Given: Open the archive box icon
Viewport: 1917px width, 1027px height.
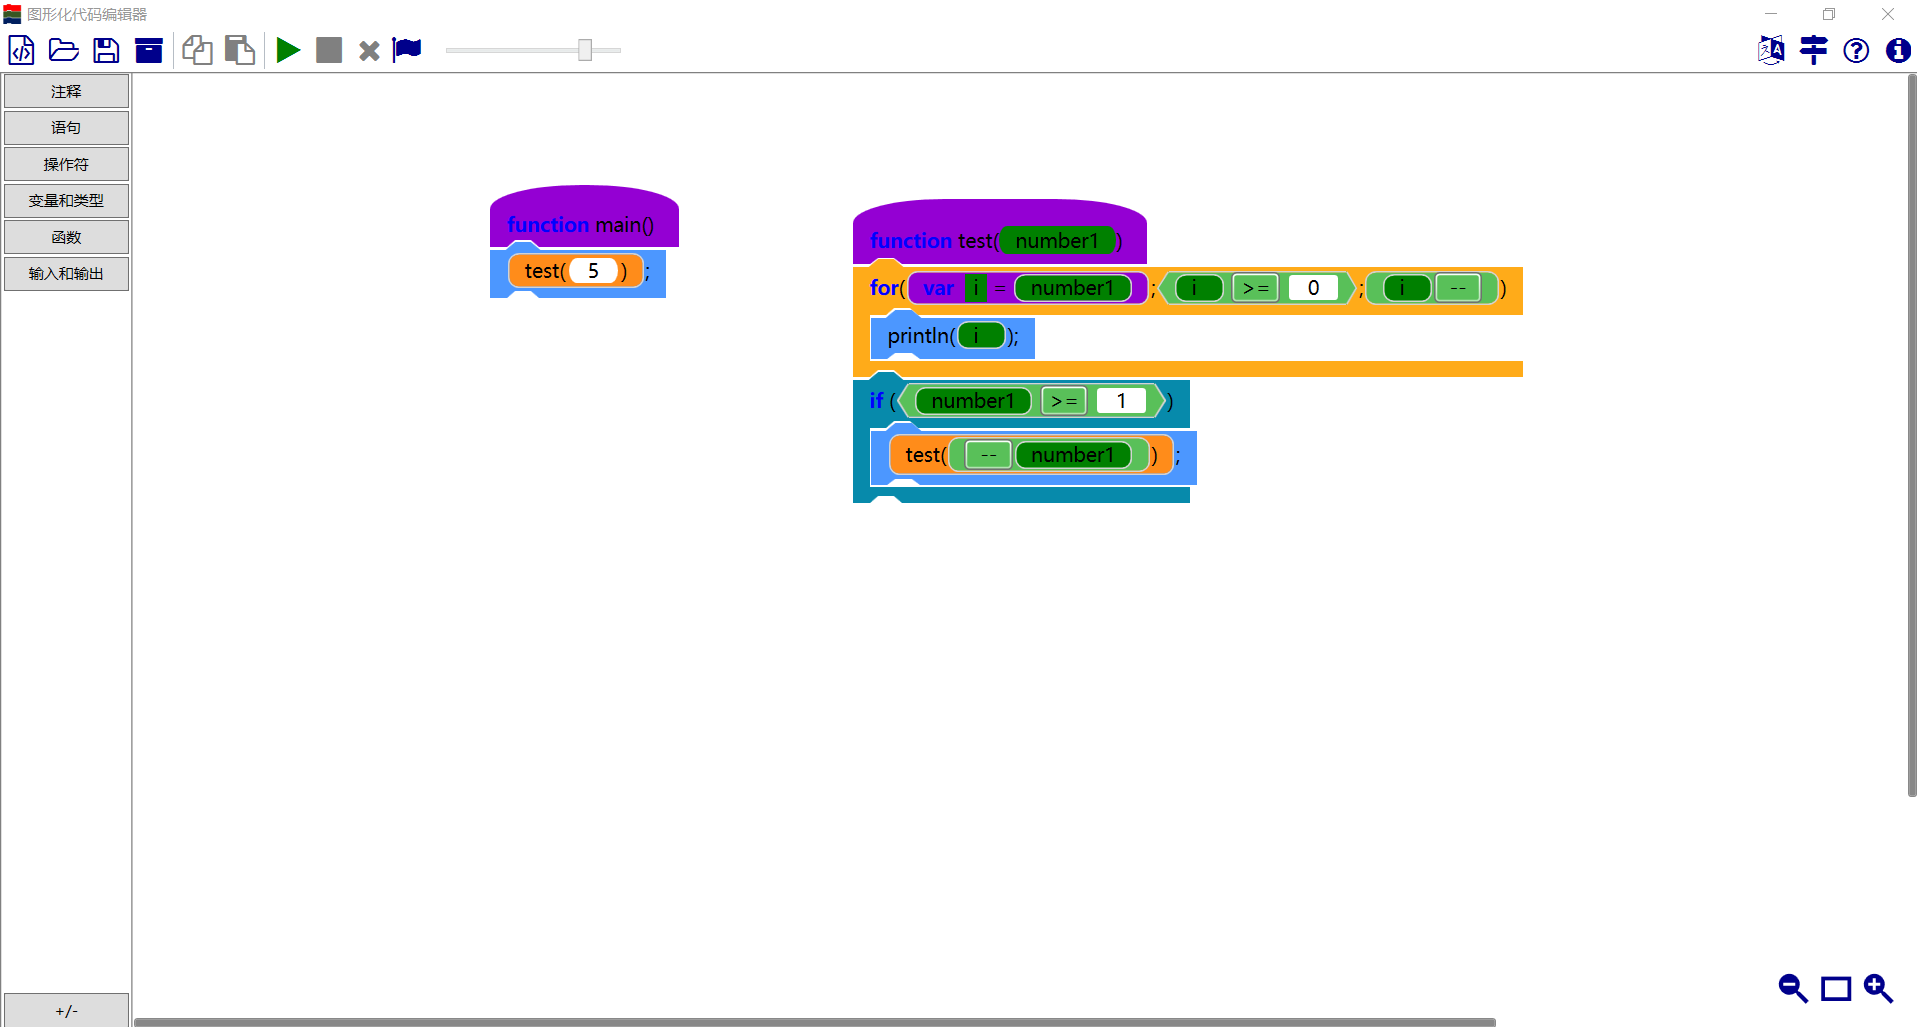Looking at the screenshot, I should (x=149, y=50).
